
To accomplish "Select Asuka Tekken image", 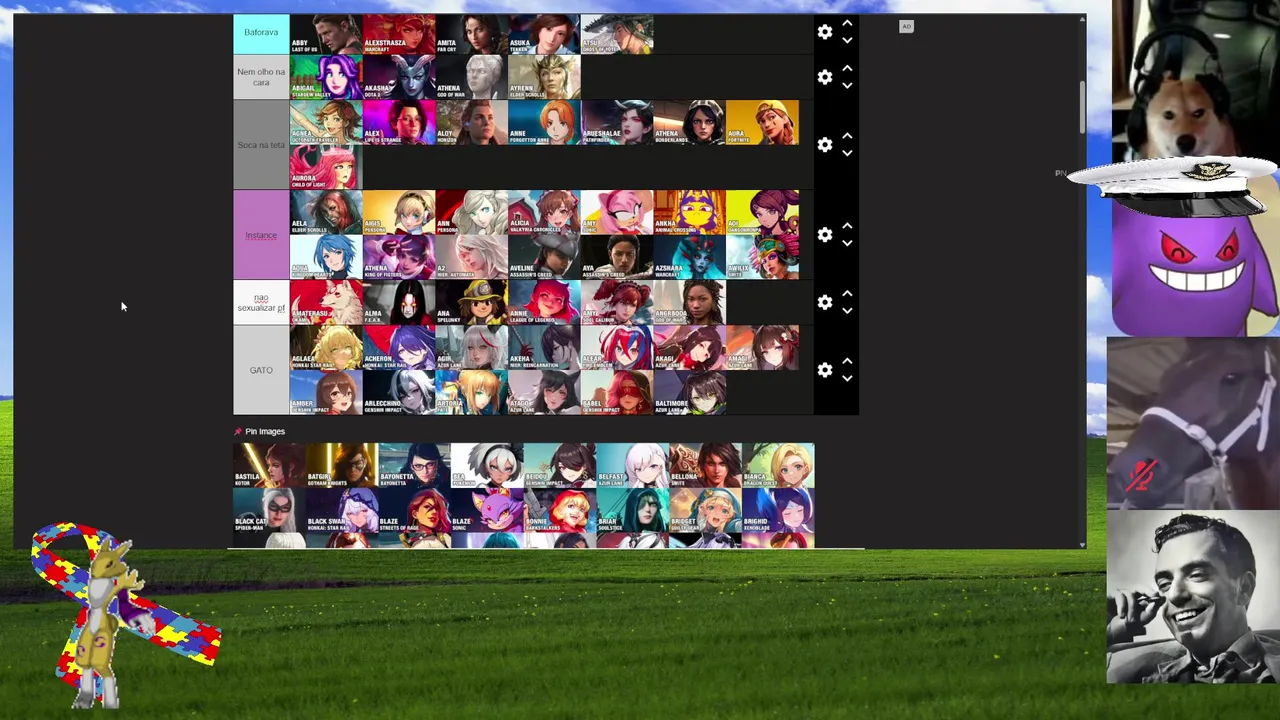I will 544,33.
